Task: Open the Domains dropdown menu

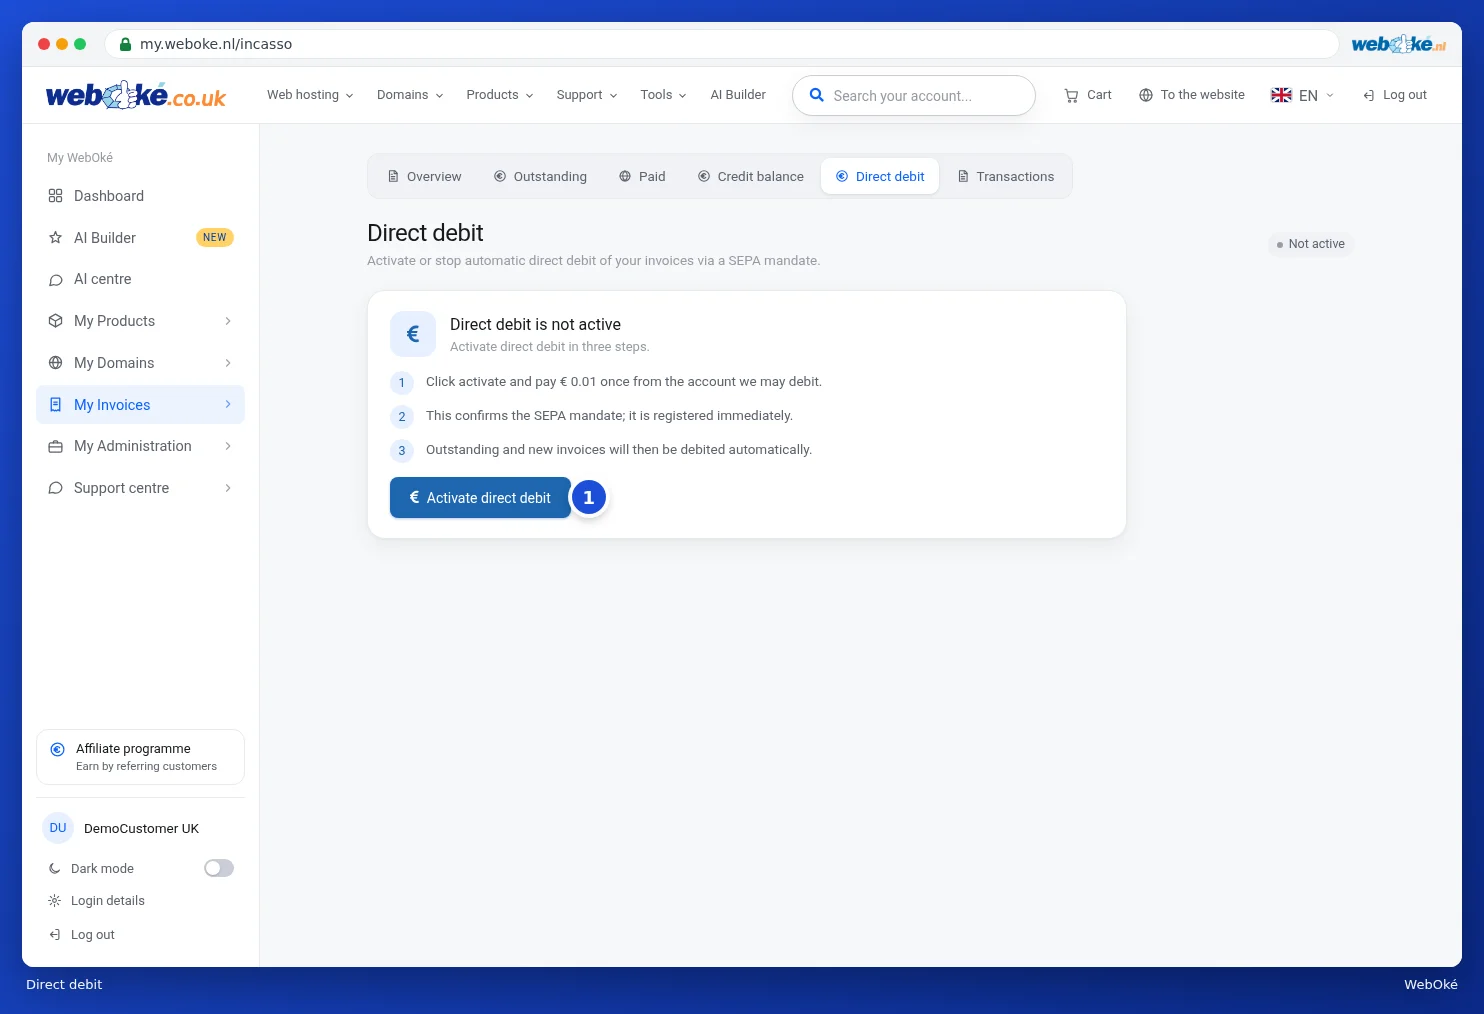Action: pos(410,95)
